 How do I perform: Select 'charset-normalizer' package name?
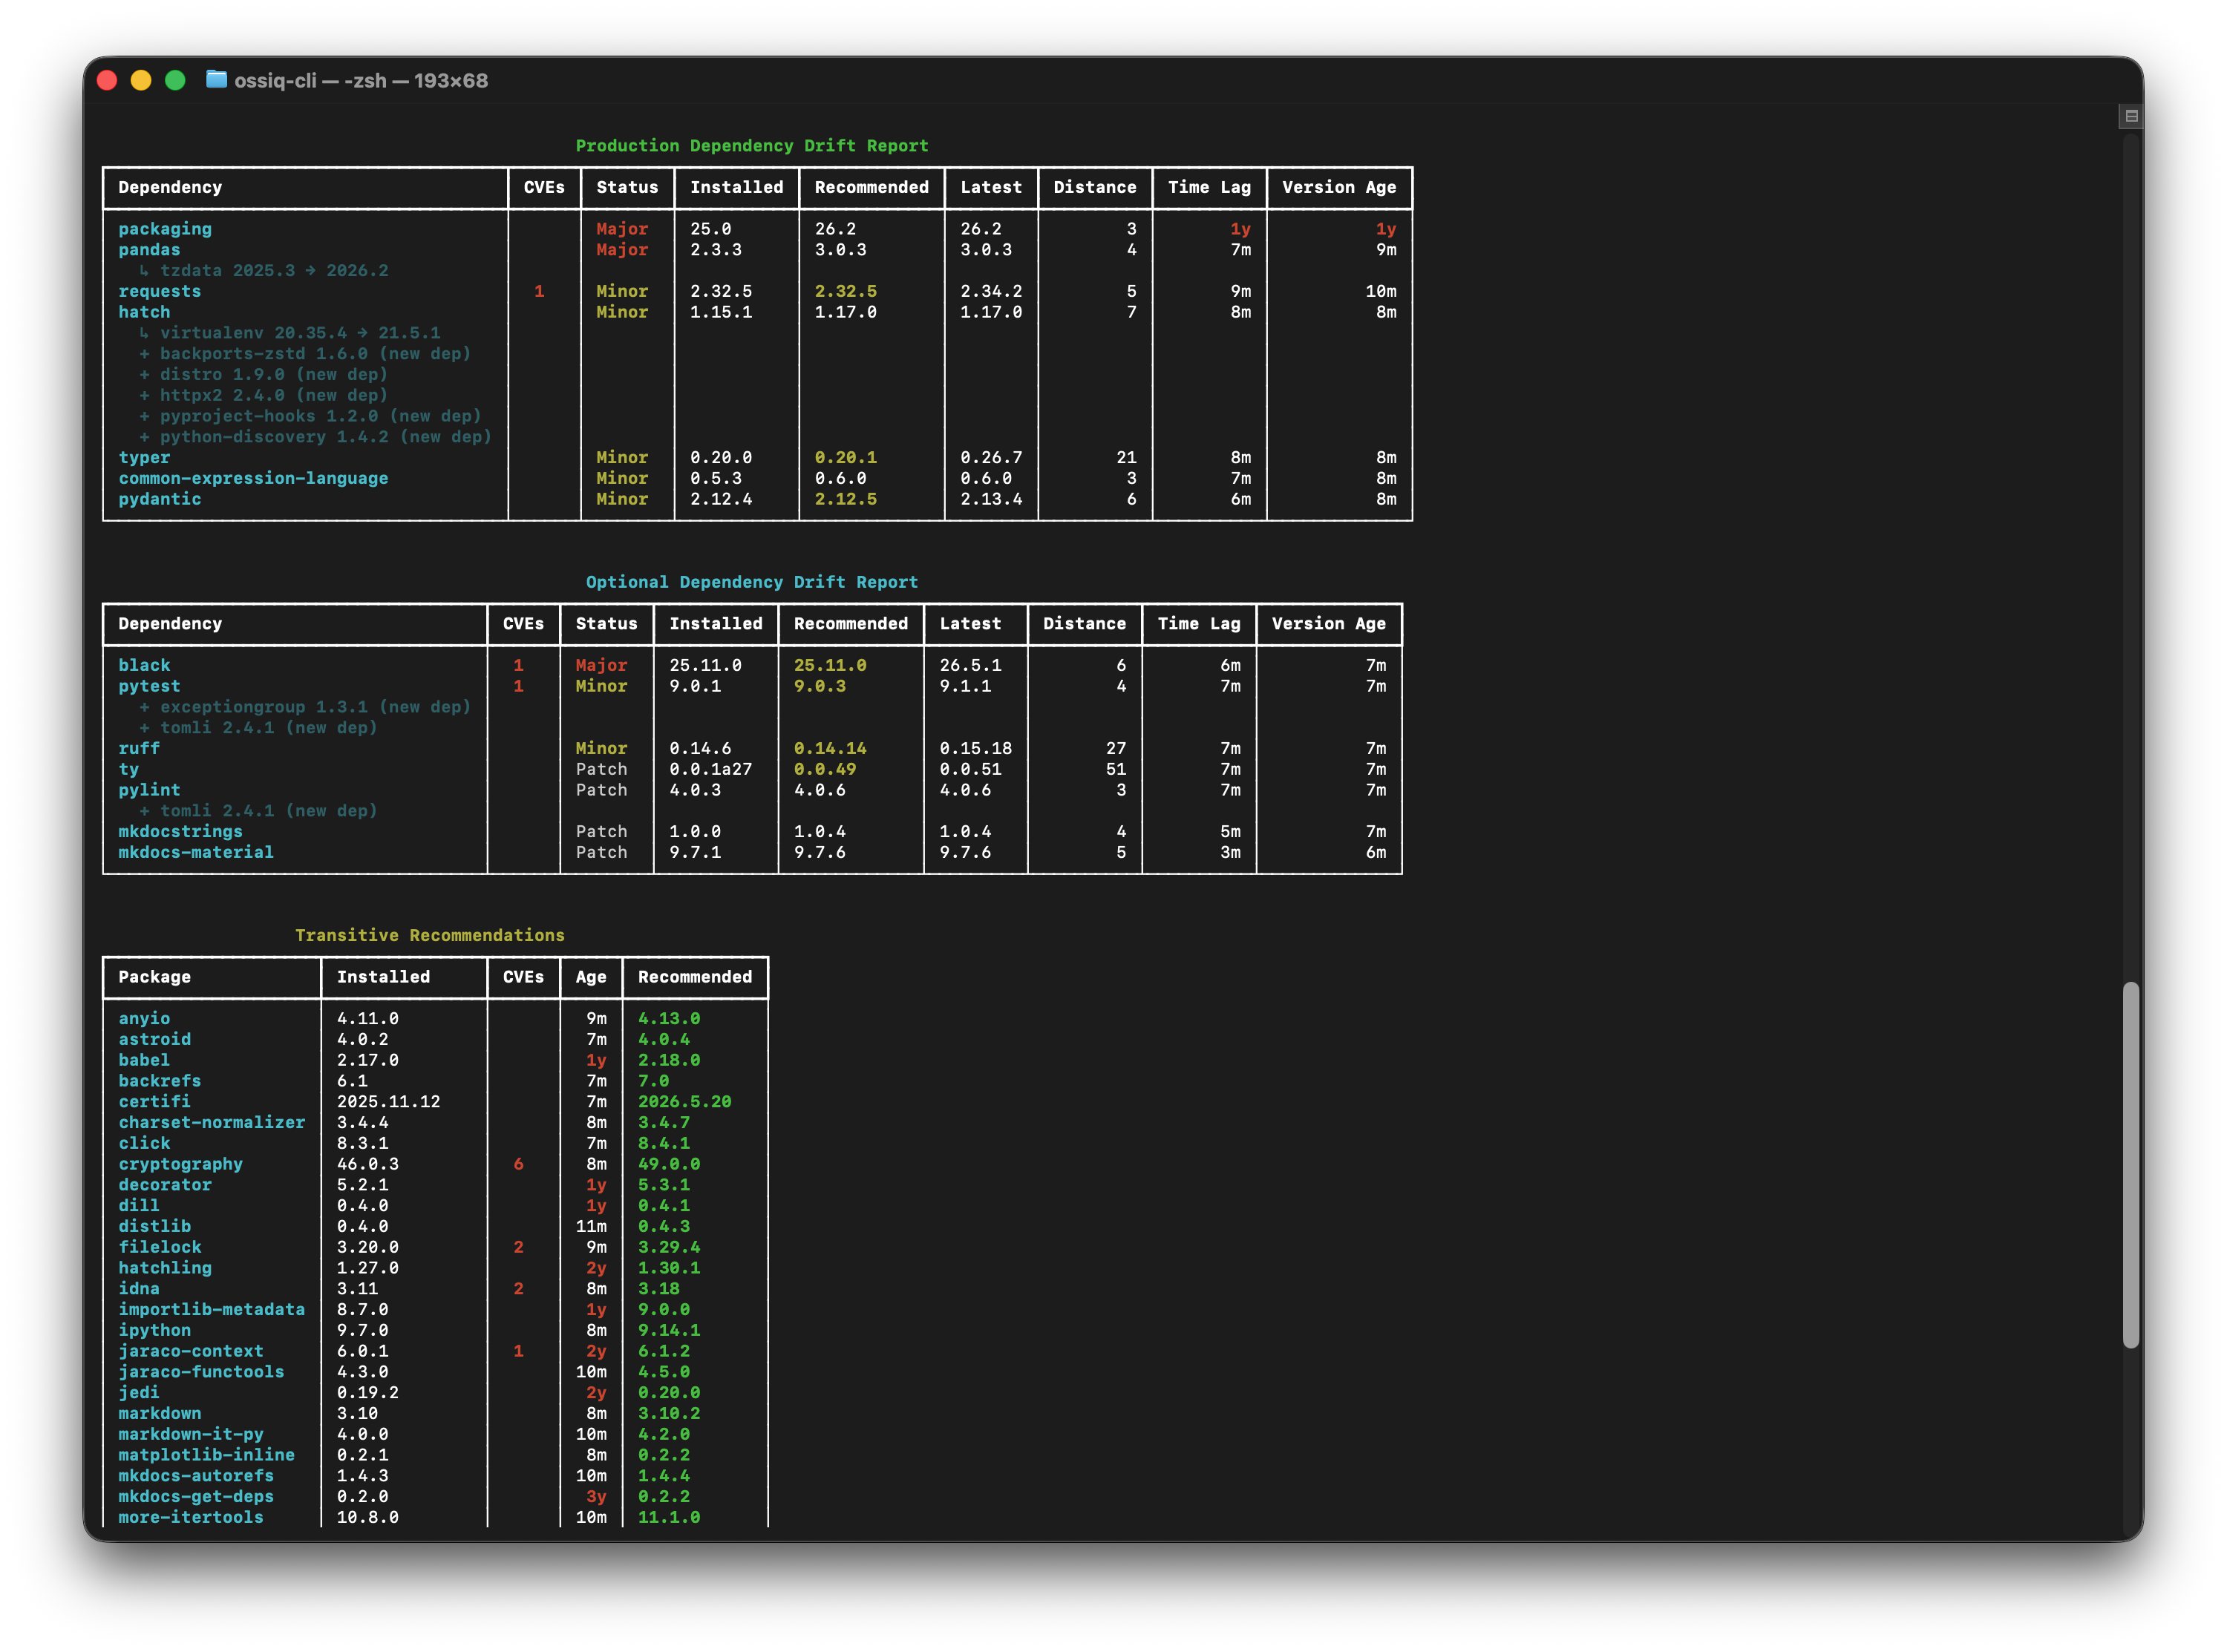211,1122
